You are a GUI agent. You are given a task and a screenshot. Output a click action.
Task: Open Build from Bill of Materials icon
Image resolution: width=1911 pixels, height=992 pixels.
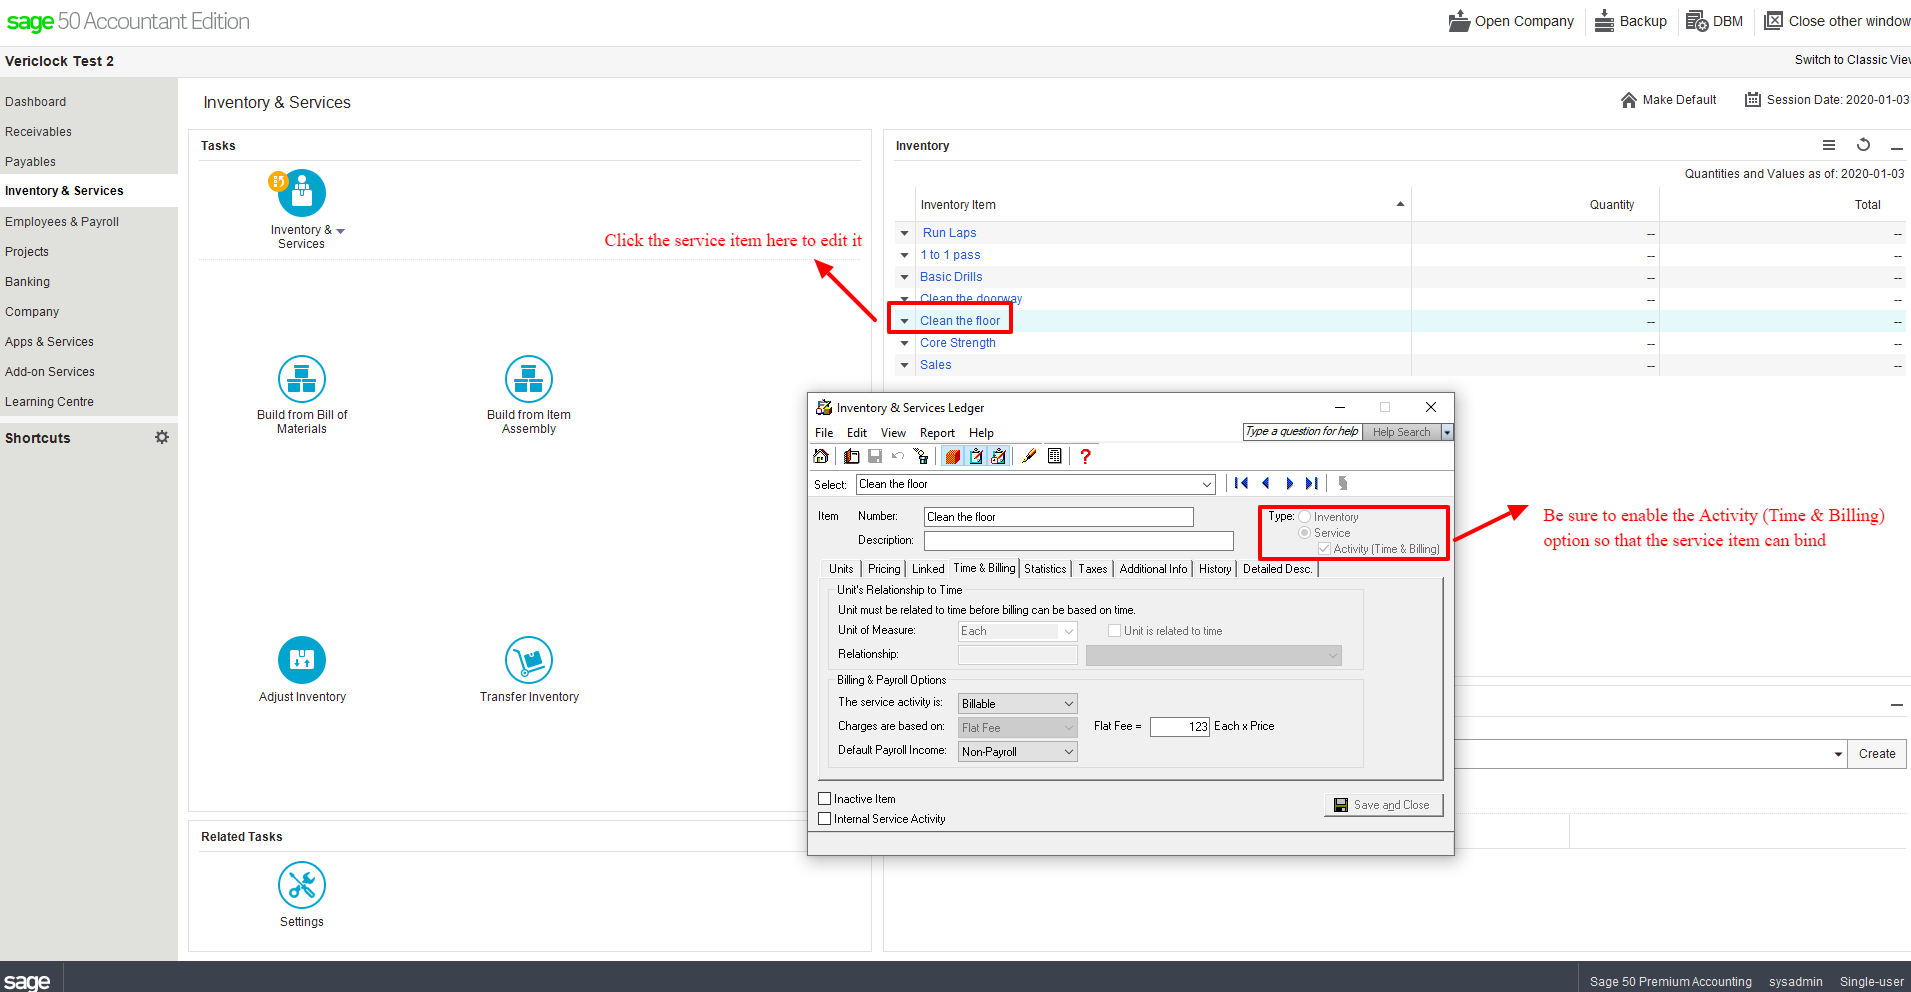pos(302,379)
